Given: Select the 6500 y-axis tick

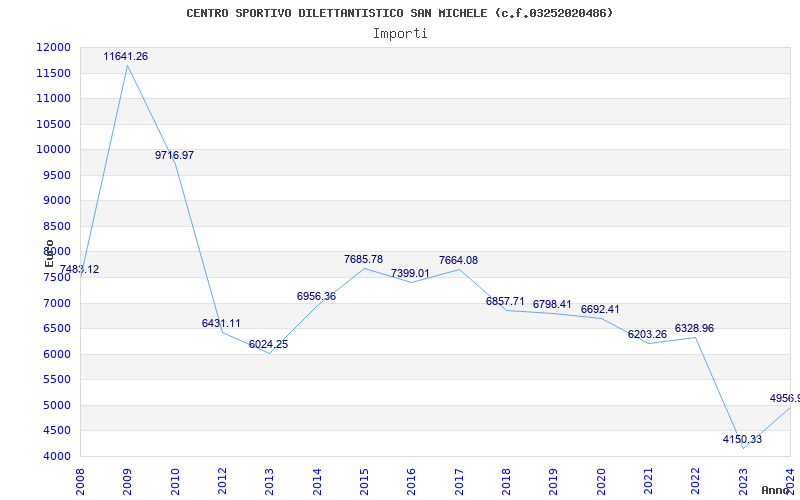Looking at the screenshot, I should tap(56, 329).
